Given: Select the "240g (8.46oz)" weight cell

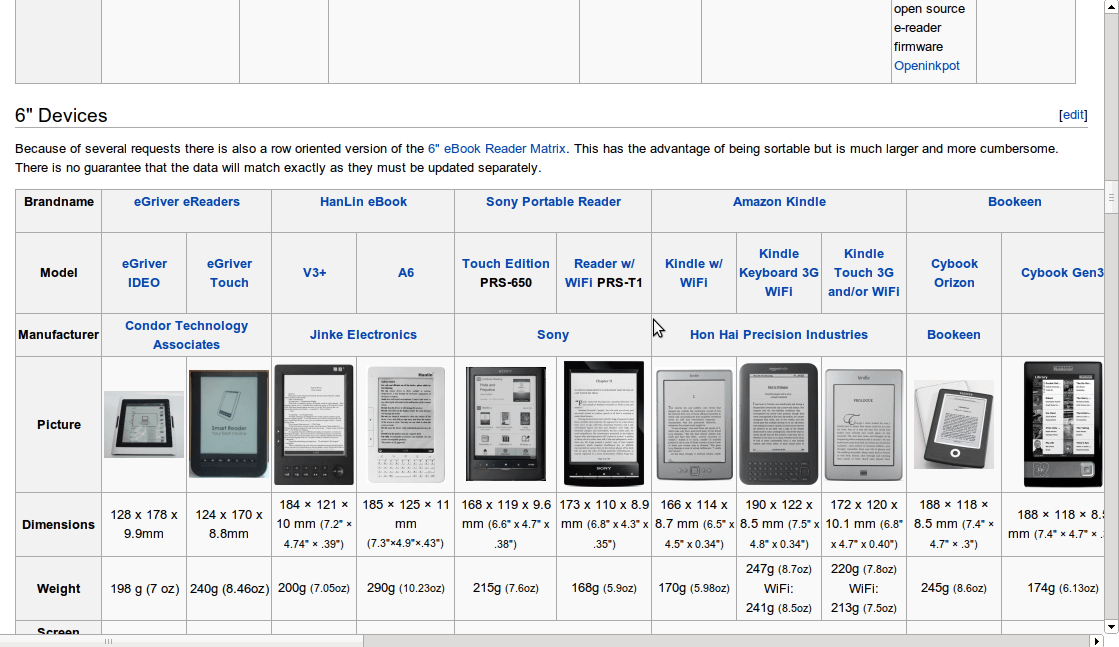Looking at the screenshot, I should click(x=229, y=589).
